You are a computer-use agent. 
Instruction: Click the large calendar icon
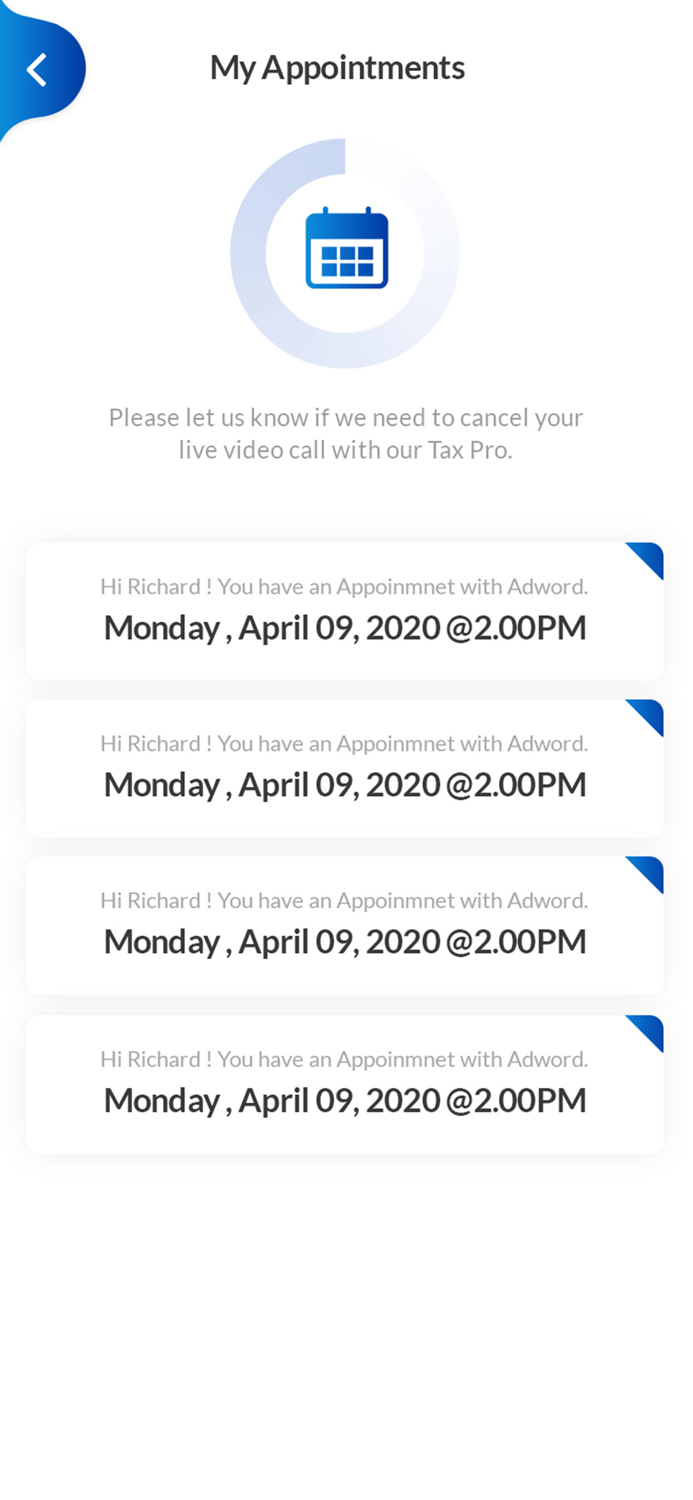click(345, 250)
